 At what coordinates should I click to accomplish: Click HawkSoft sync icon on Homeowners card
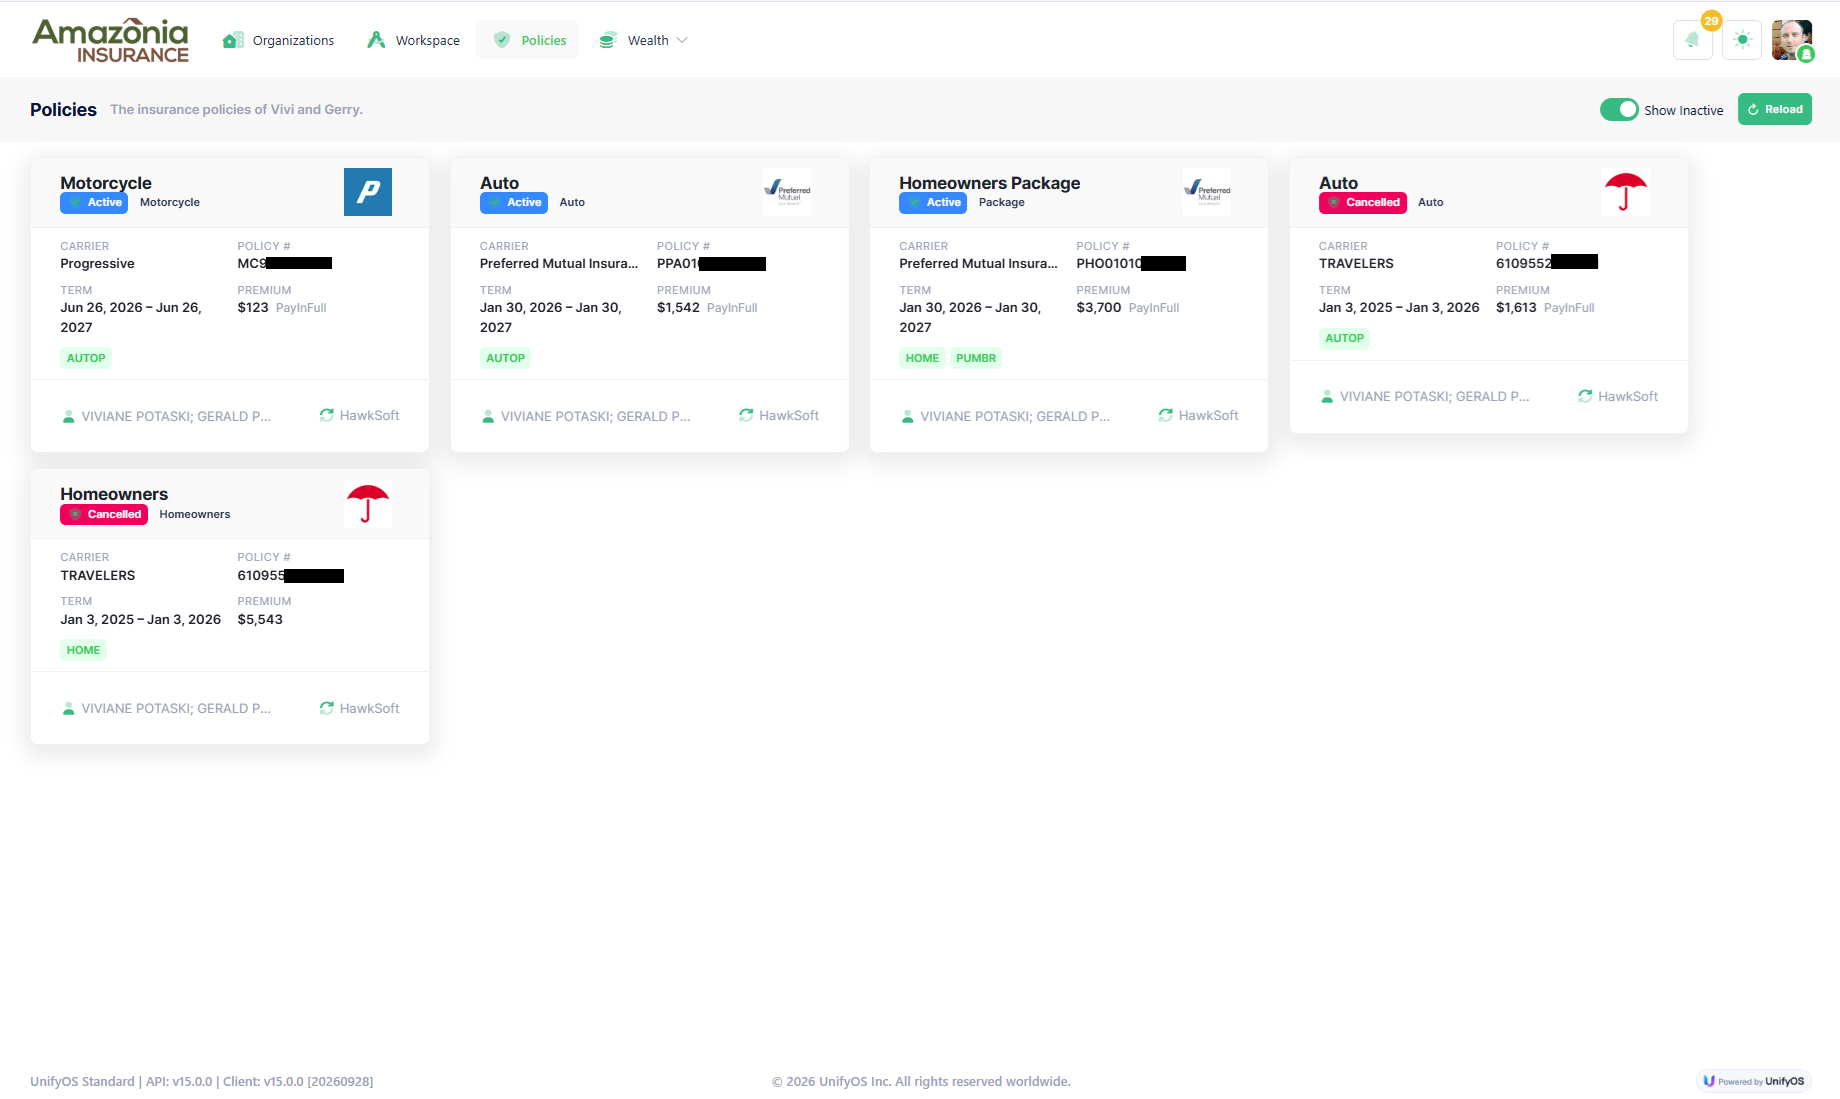coord(327,708)
